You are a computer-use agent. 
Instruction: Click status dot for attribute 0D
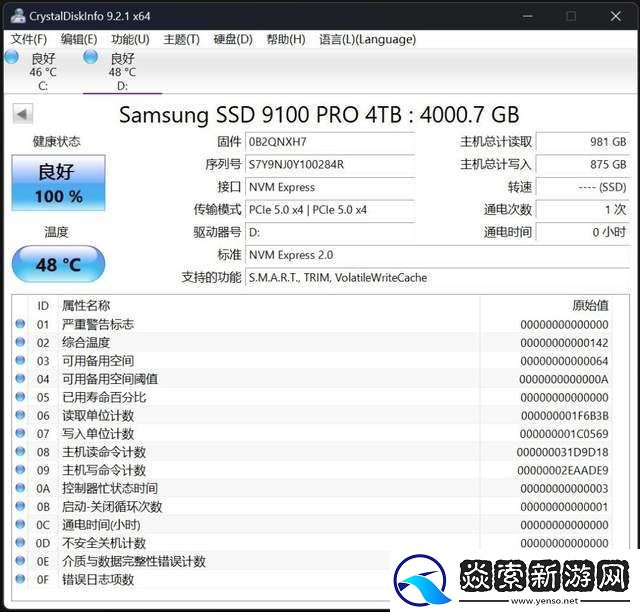pyautogui.click(x=20, y=543)
